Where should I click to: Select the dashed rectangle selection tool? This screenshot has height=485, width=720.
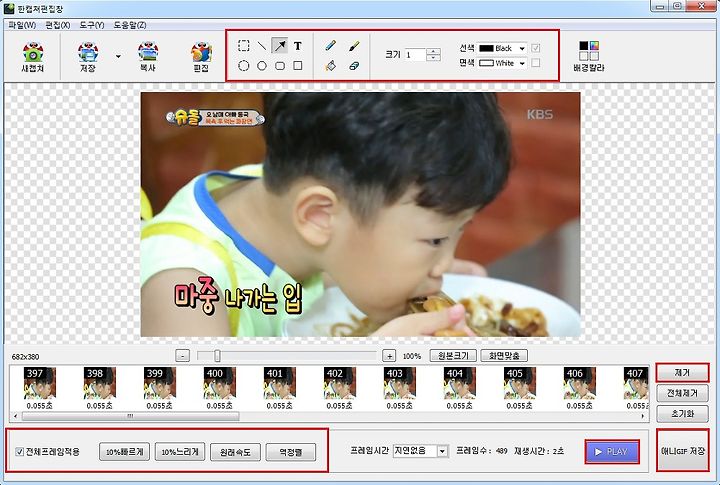coord(244,45)
